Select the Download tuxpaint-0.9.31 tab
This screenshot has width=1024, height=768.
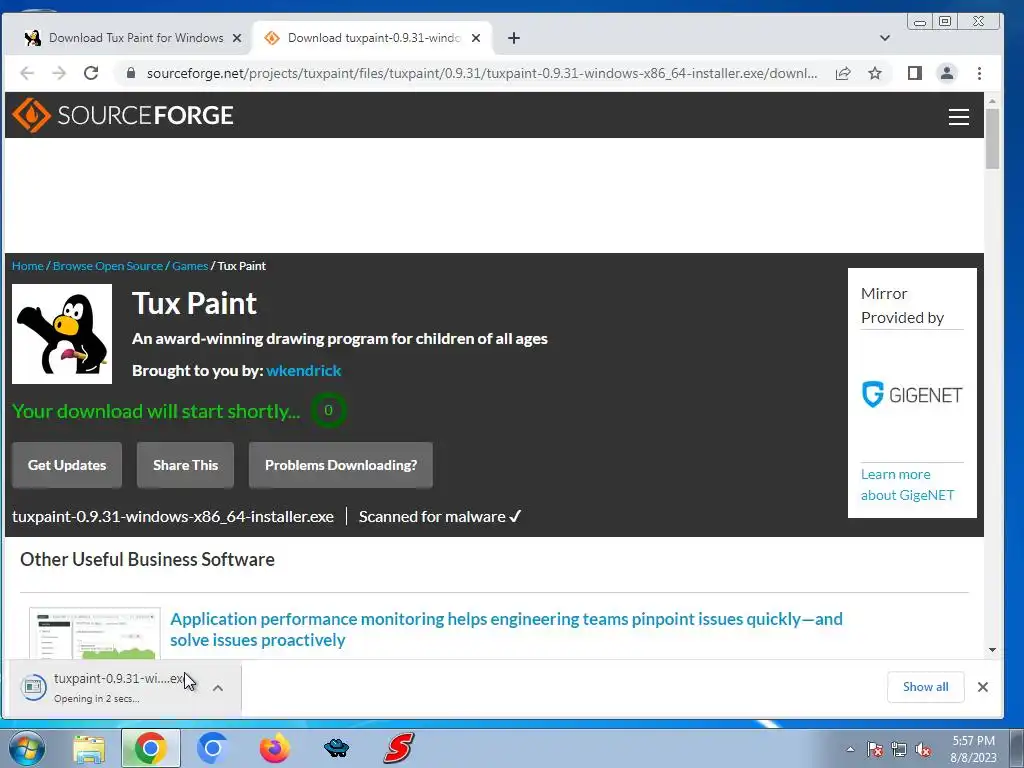pos(373,38)
